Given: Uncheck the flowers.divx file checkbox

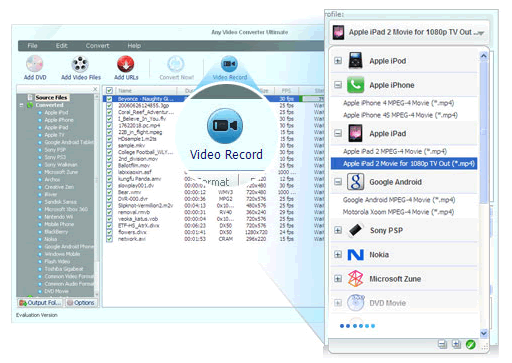Looking at the screenshot, I should [109, 232].
